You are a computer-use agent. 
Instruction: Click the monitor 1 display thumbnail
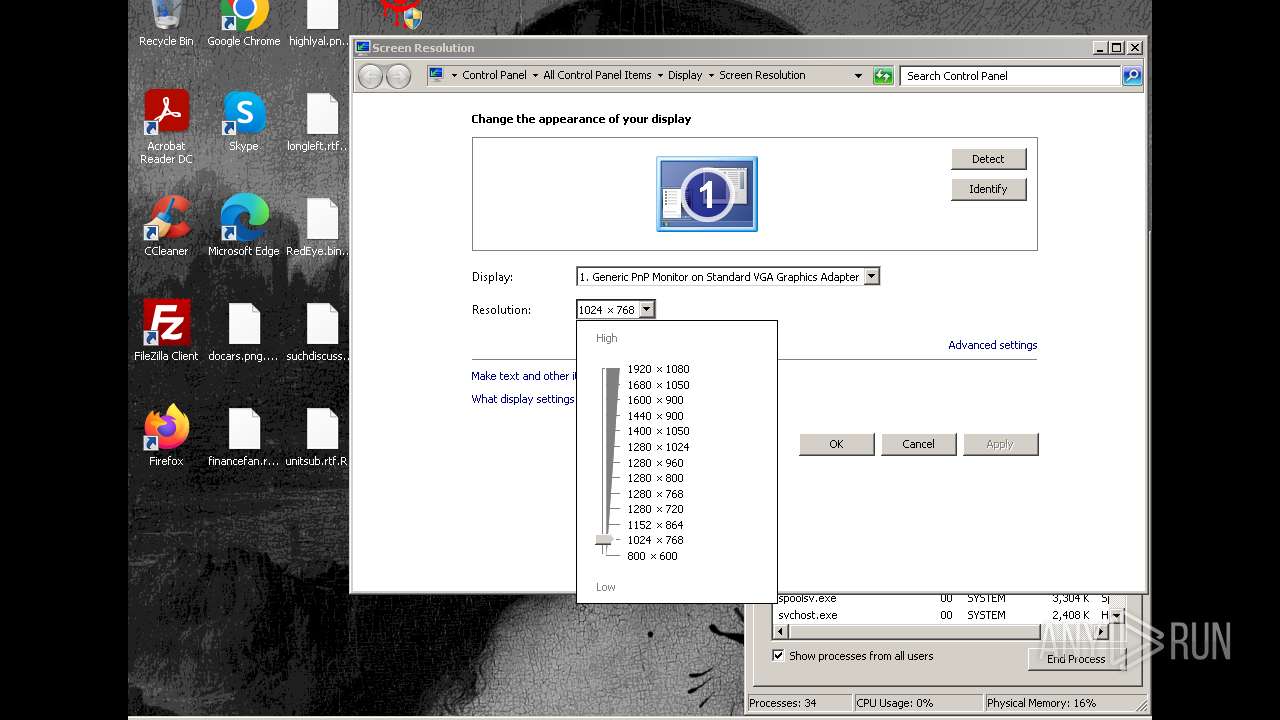click(x=707, y=194)
